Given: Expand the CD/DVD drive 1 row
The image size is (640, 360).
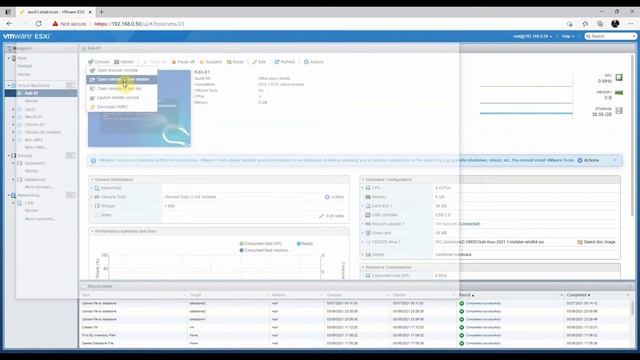Looking at the screenshot, I should click(x=362, y=242).
